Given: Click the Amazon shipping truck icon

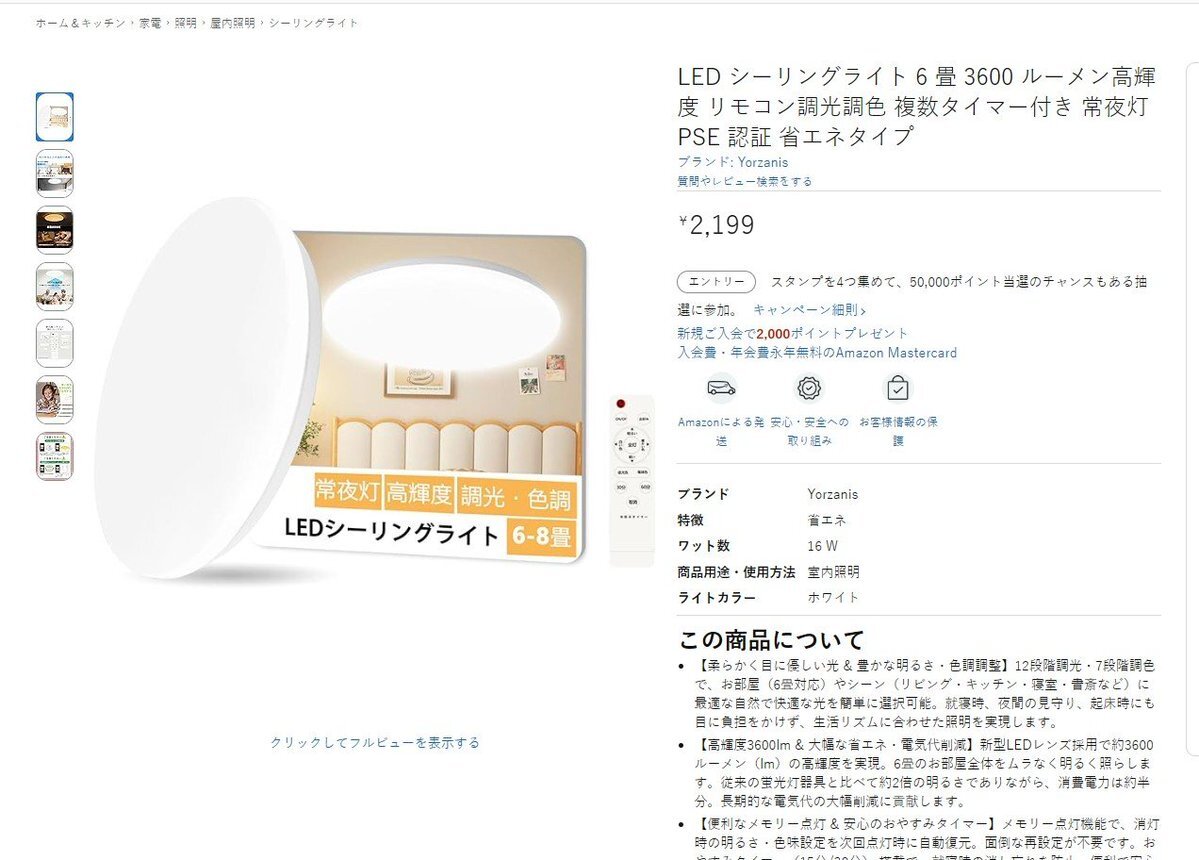Looking at the screenshot, I should click(721, 388).
